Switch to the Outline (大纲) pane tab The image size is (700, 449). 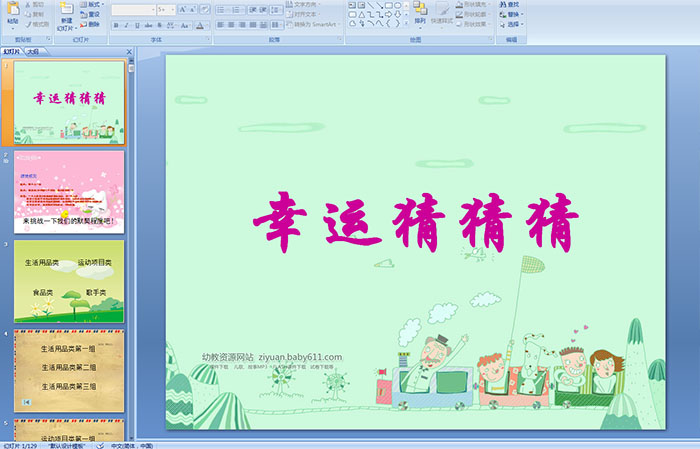[x=33, y=52]
